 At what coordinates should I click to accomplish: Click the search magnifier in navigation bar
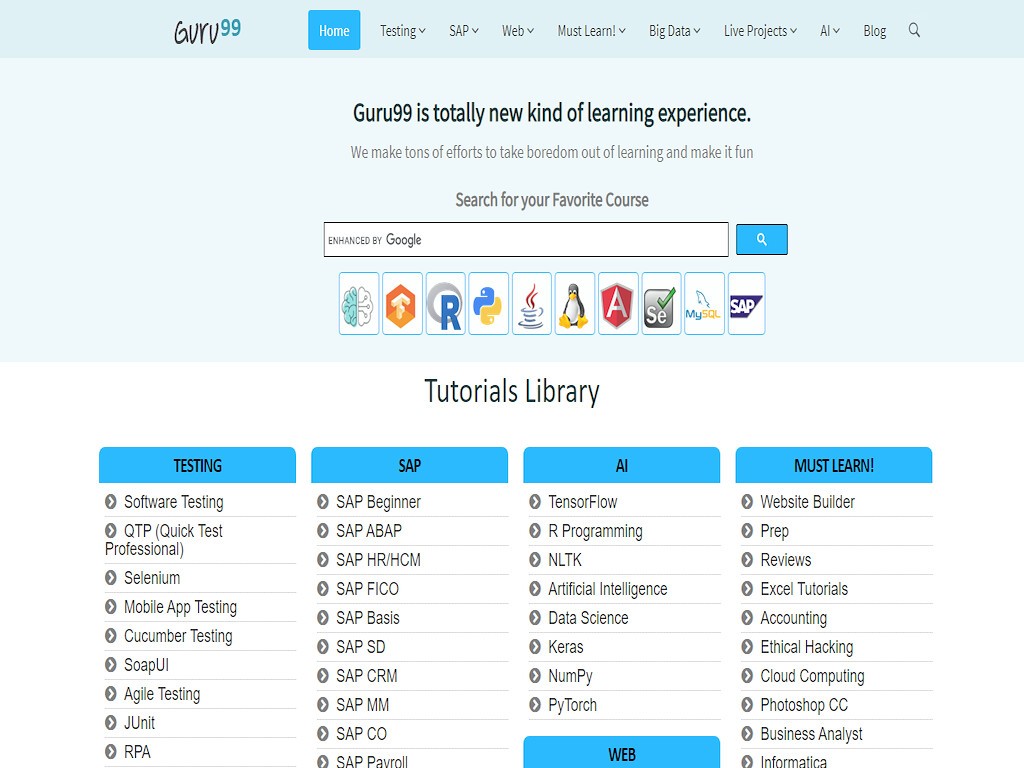pos(914,30)
